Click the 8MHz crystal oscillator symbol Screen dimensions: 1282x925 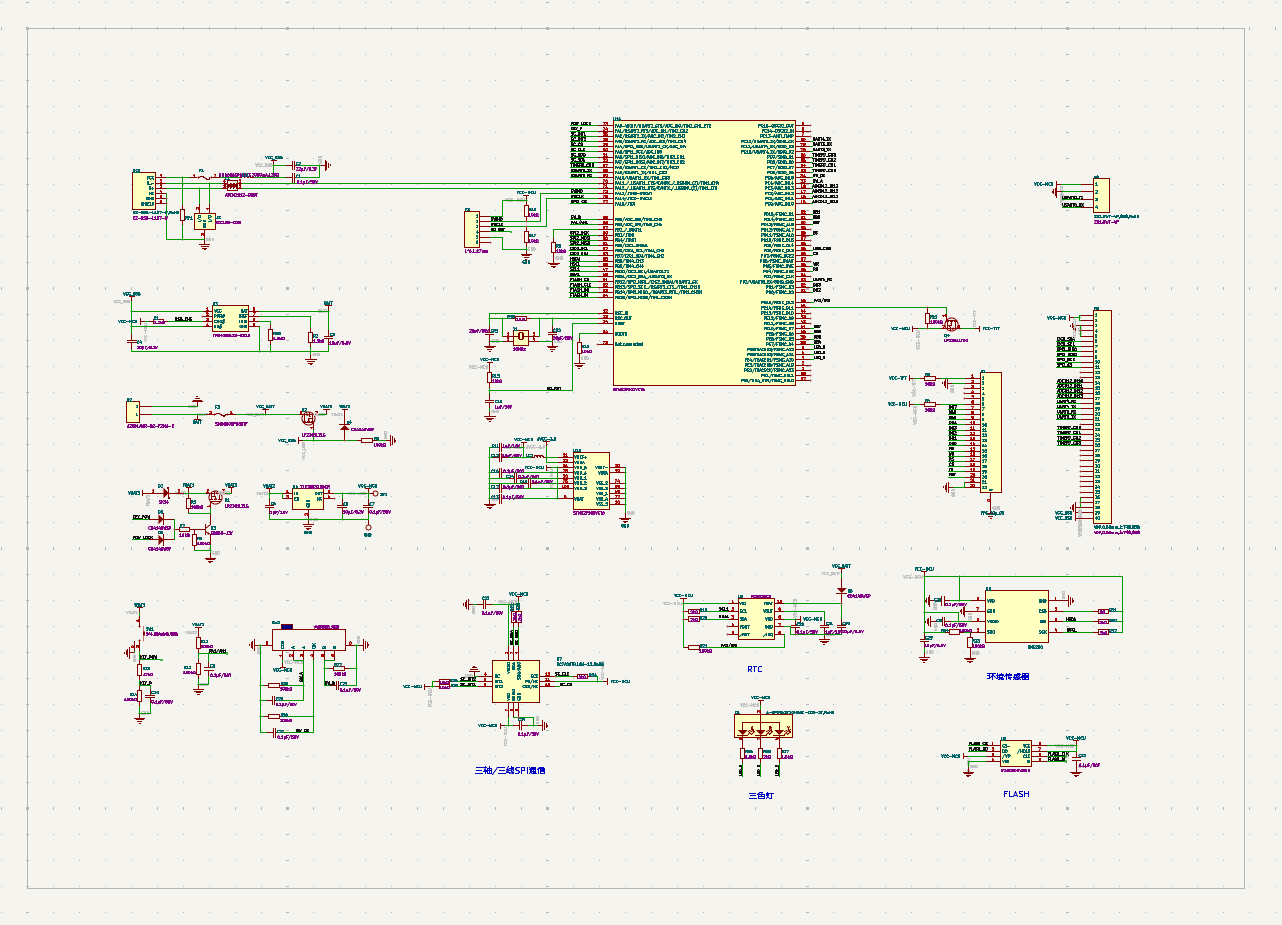(x=519, y=335)
